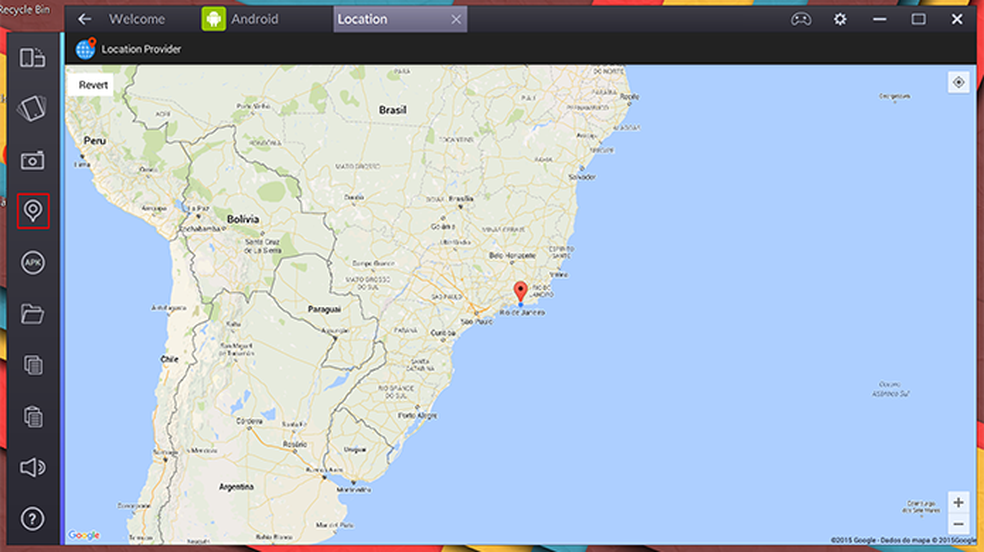Zoom out on the map

pos(958,524)
